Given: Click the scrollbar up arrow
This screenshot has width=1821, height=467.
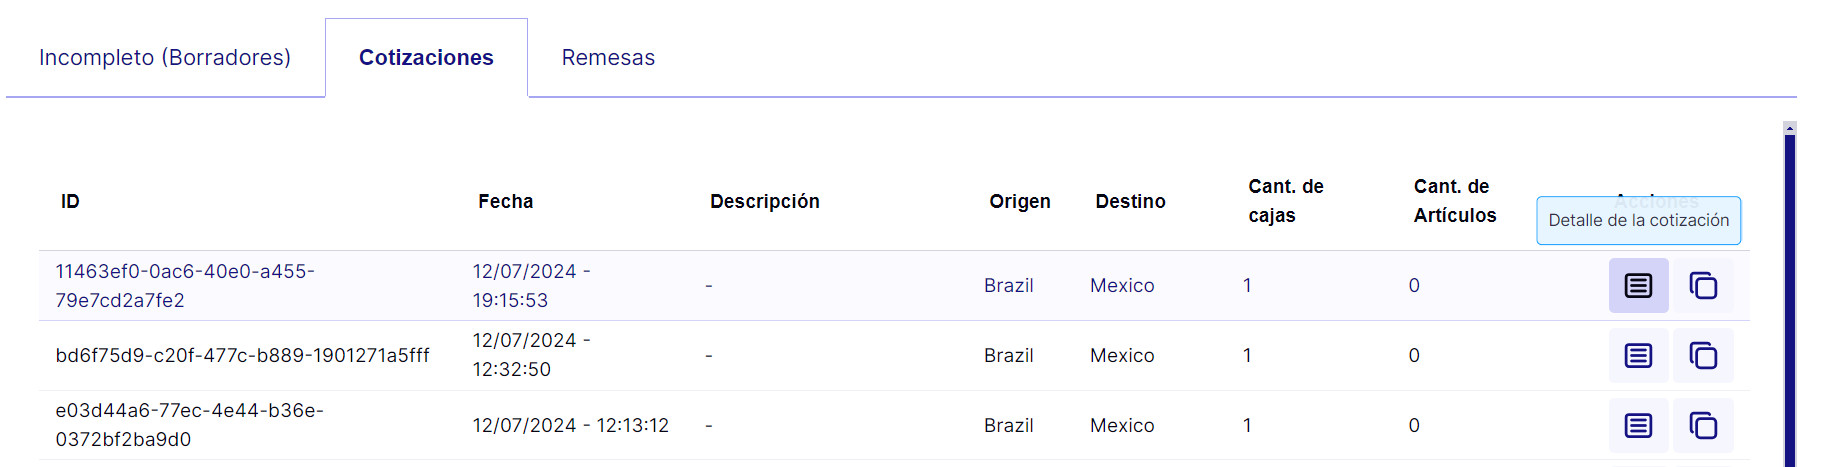Looking at the screenshot, I should click(1790, 128).
